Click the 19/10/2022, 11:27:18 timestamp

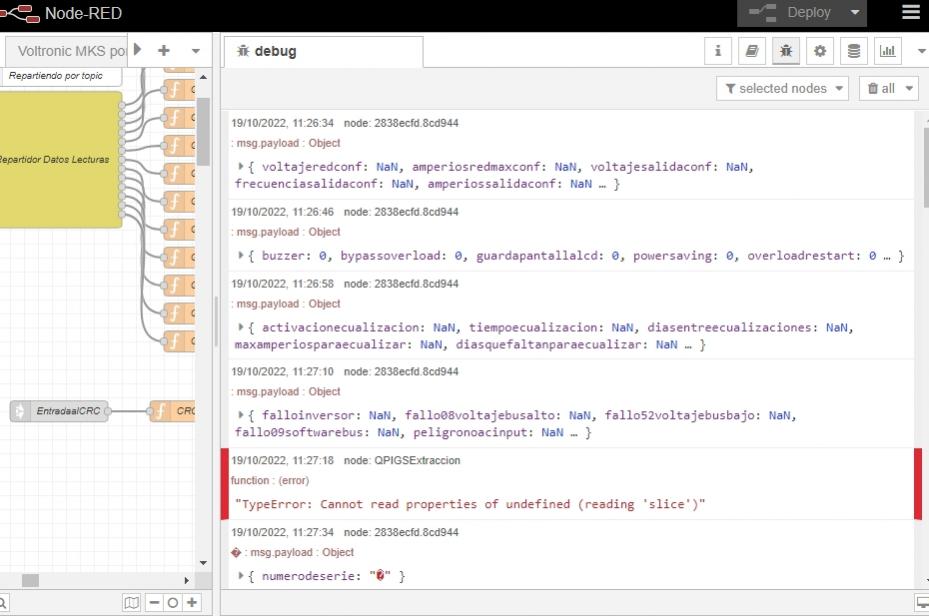tap(283, 460)
